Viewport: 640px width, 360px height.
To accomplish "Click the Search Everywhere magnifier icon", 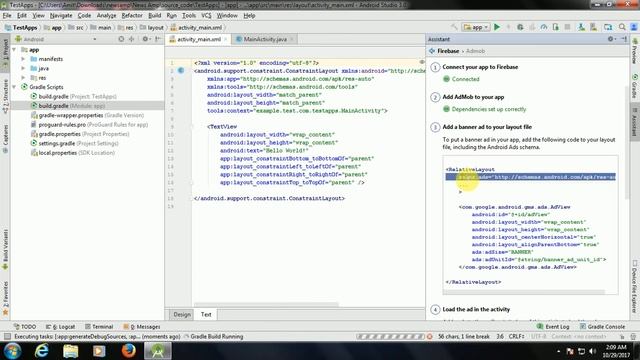I will click(622, 27).
